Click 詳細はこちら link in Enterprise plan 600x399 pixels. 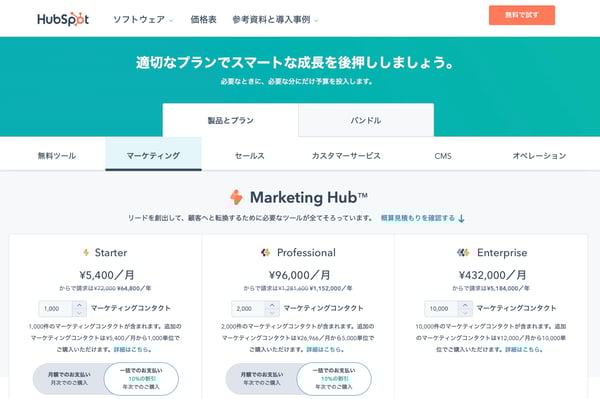522,349
